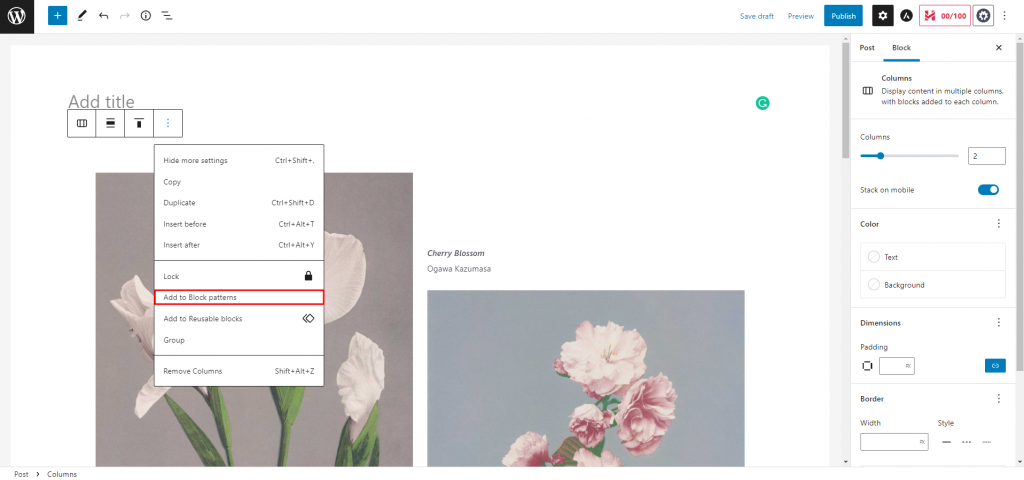This screenshot has height=480, width=1024.
Task: Undo the last change
Action: click(103, 16)
